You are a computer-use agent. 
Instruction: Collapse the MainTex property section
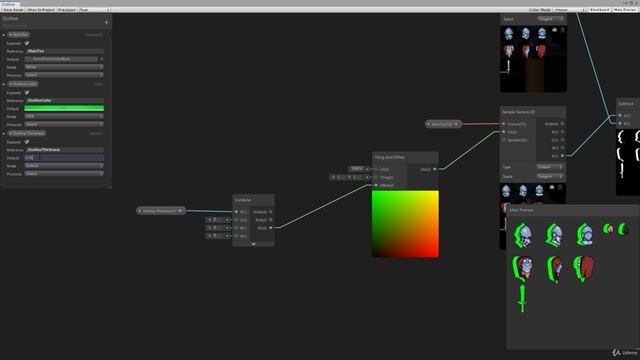click(x=4, y=35)
